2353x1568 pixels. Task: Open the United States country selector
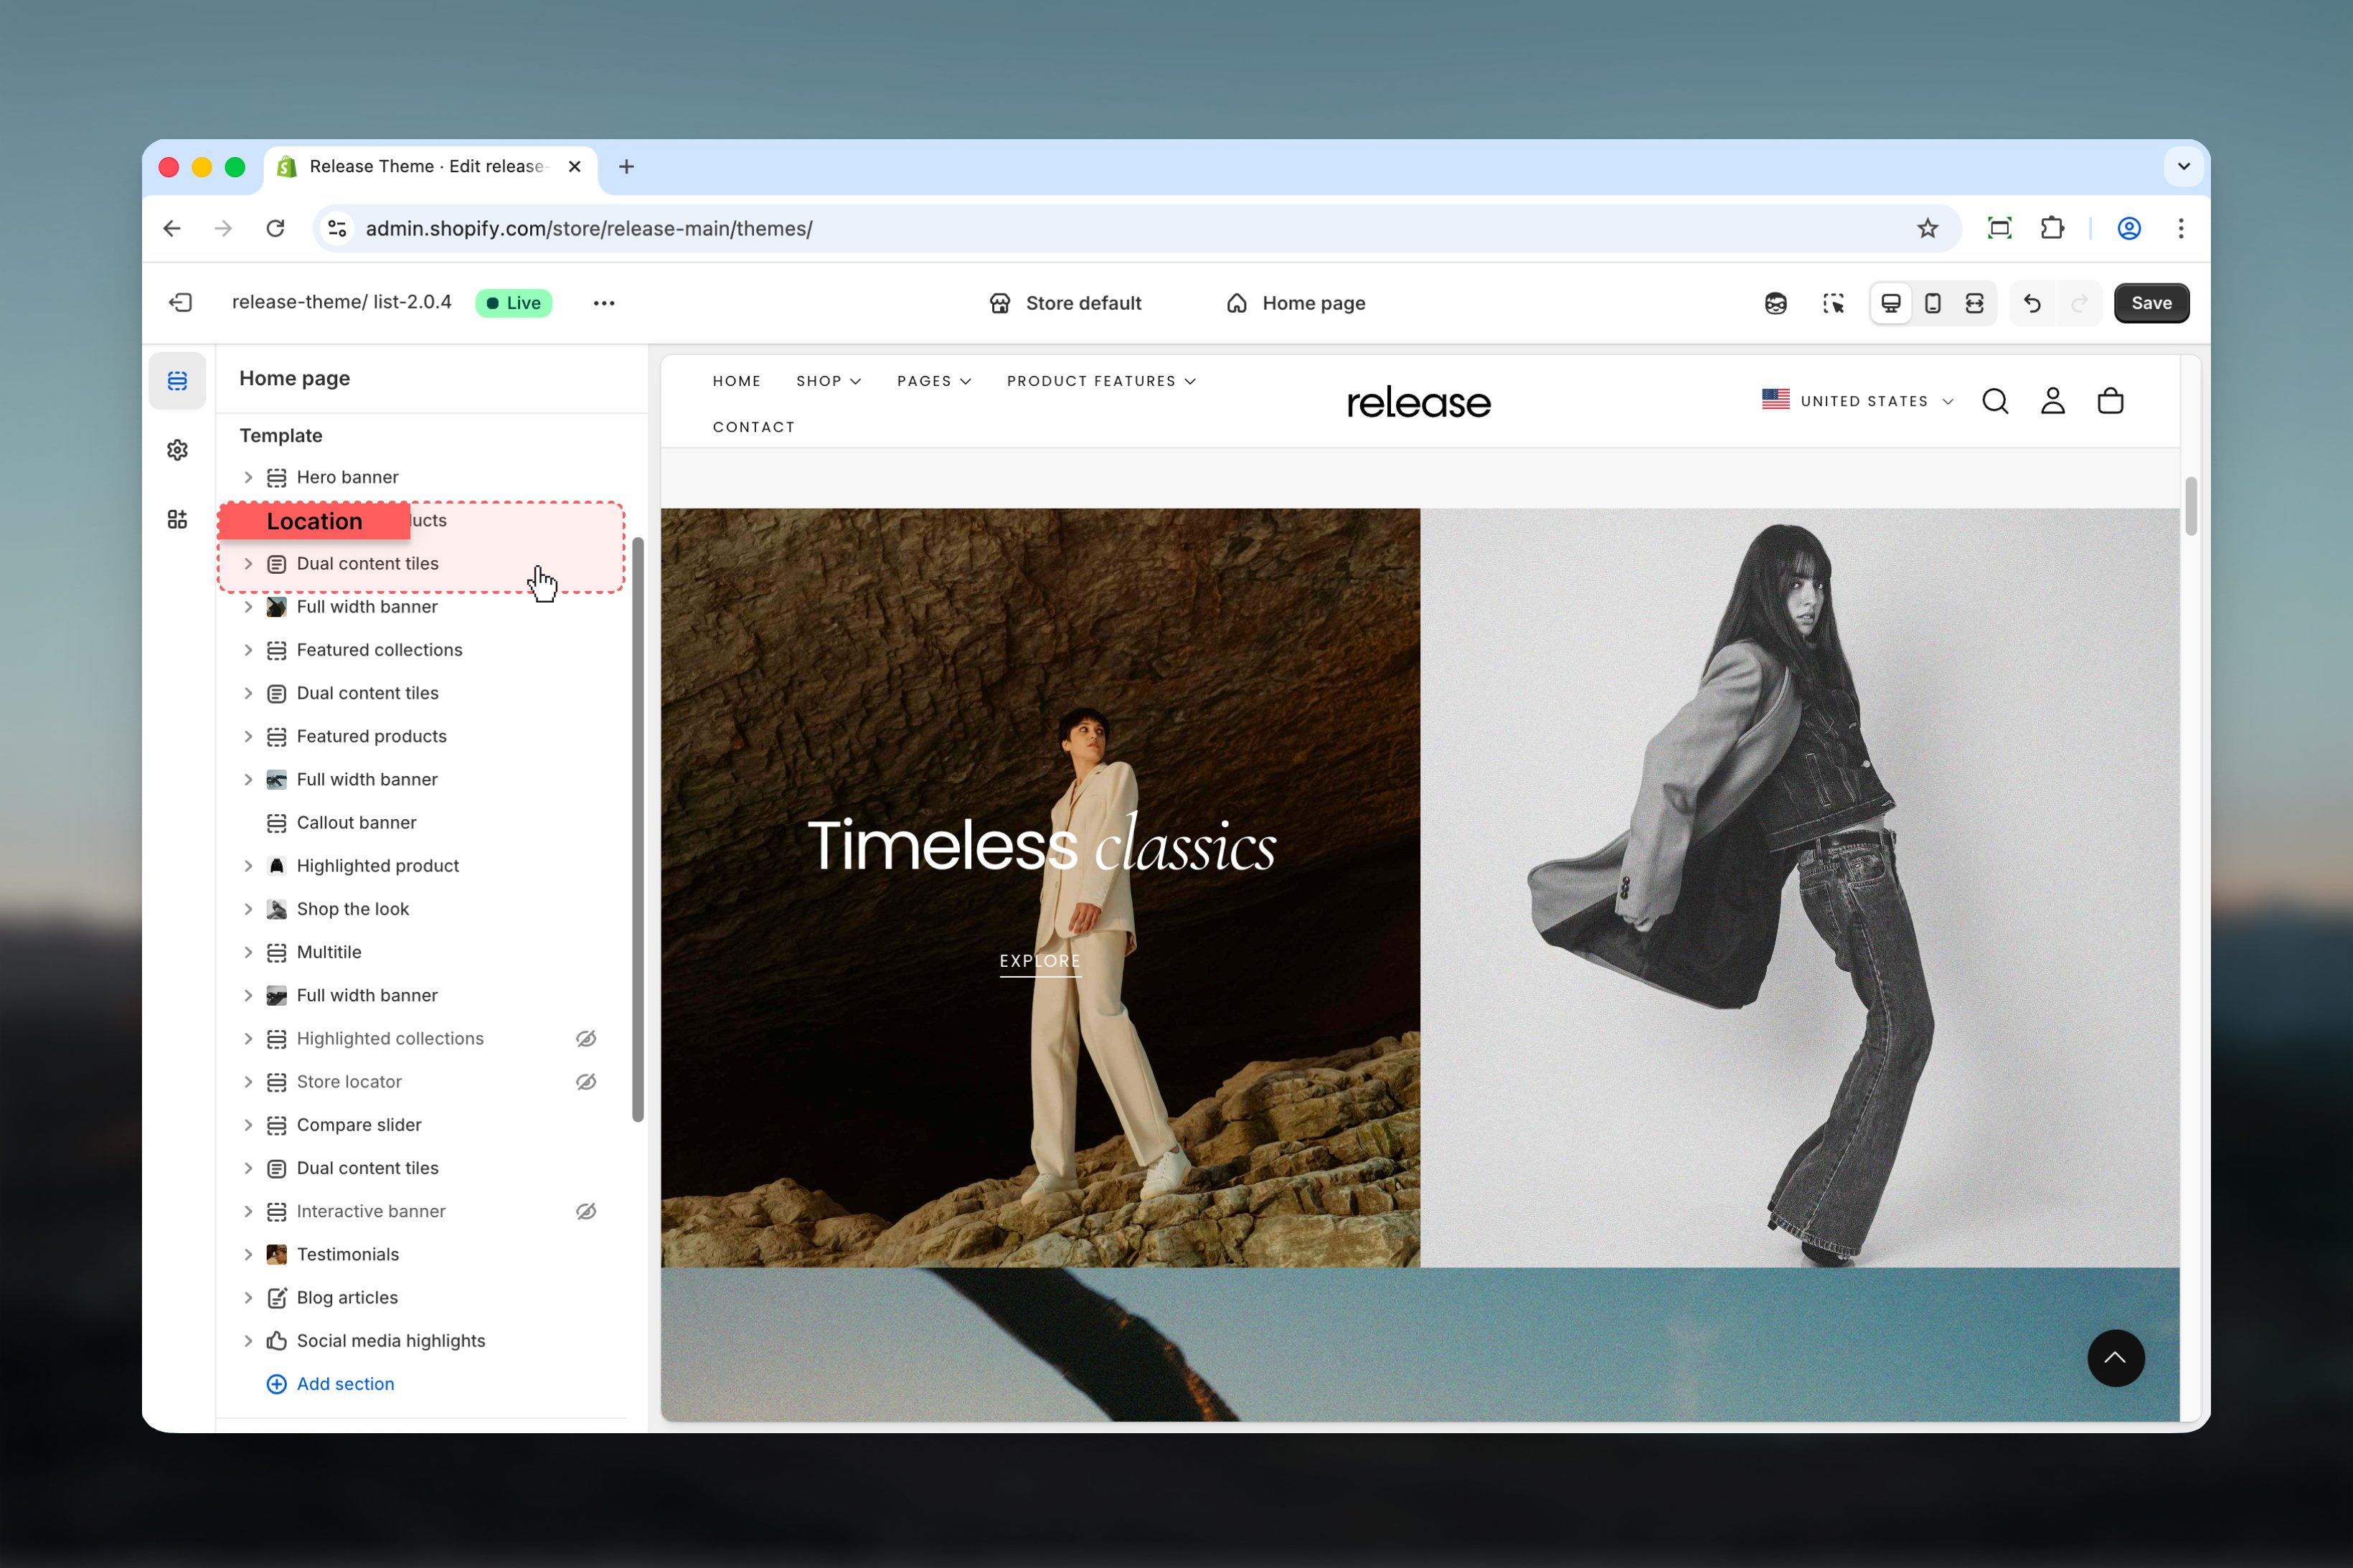(x=1858, y=401)
